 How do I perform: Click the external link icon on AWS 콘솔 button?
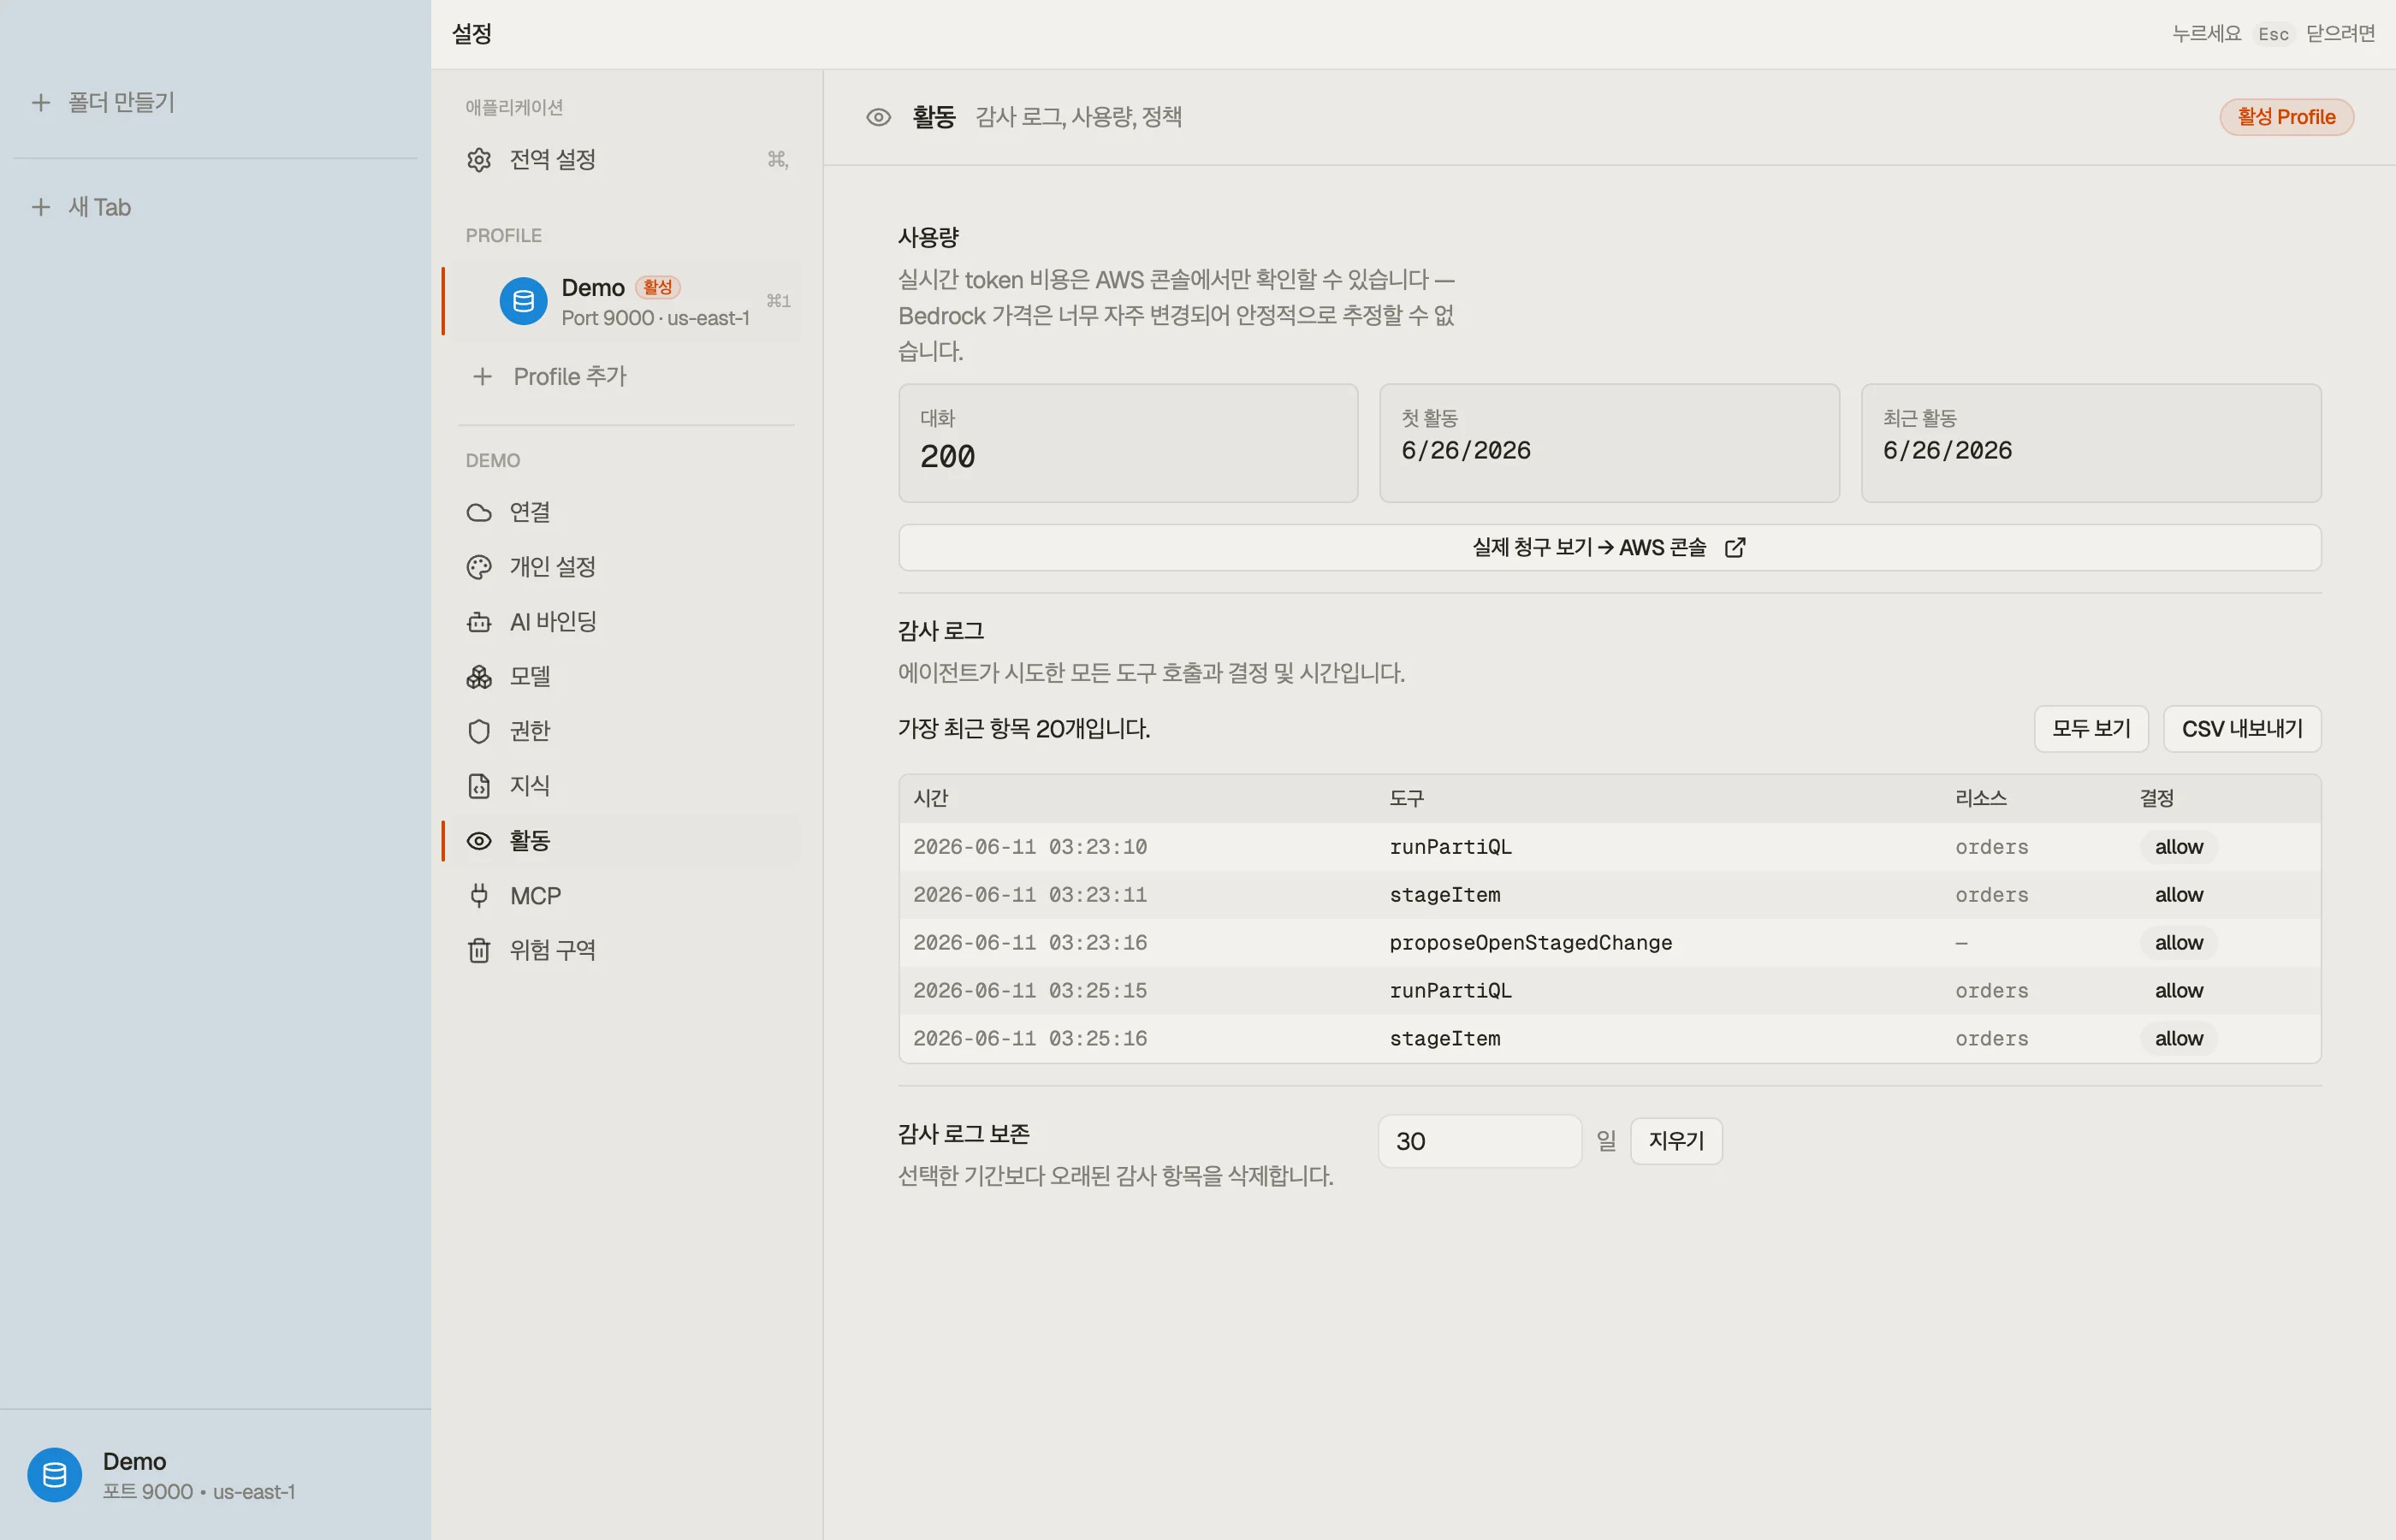click(1735, 547)
